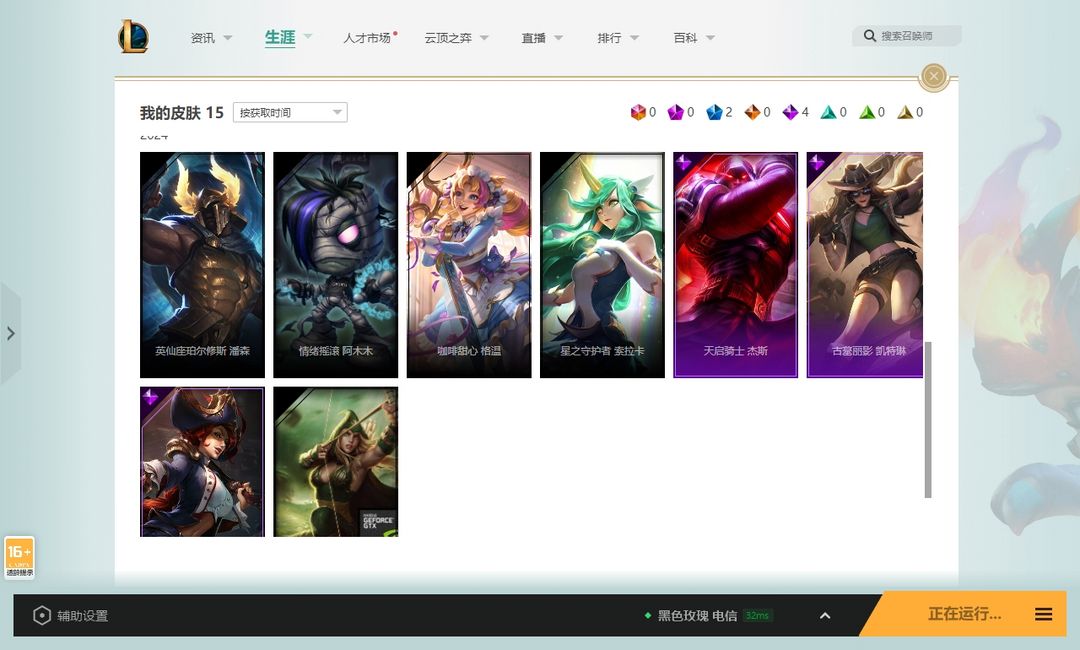Click the 16+ age rating badge
The height and width of the screenshot is (650, 1080).
click(19, 558)
